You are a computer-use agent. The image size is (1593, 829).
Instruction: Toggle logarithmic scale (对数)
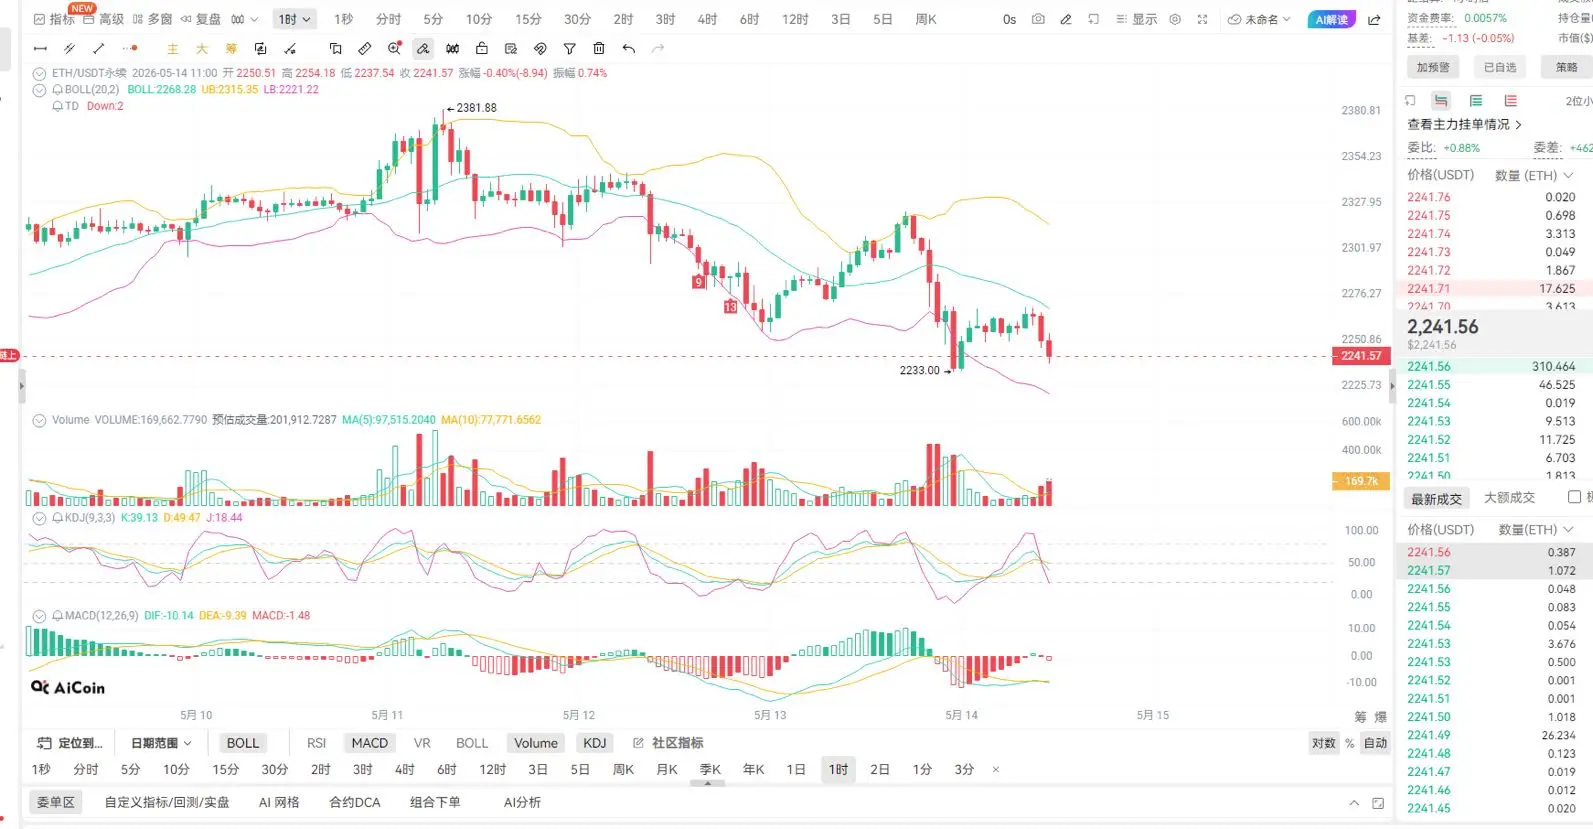point(1324,743)
